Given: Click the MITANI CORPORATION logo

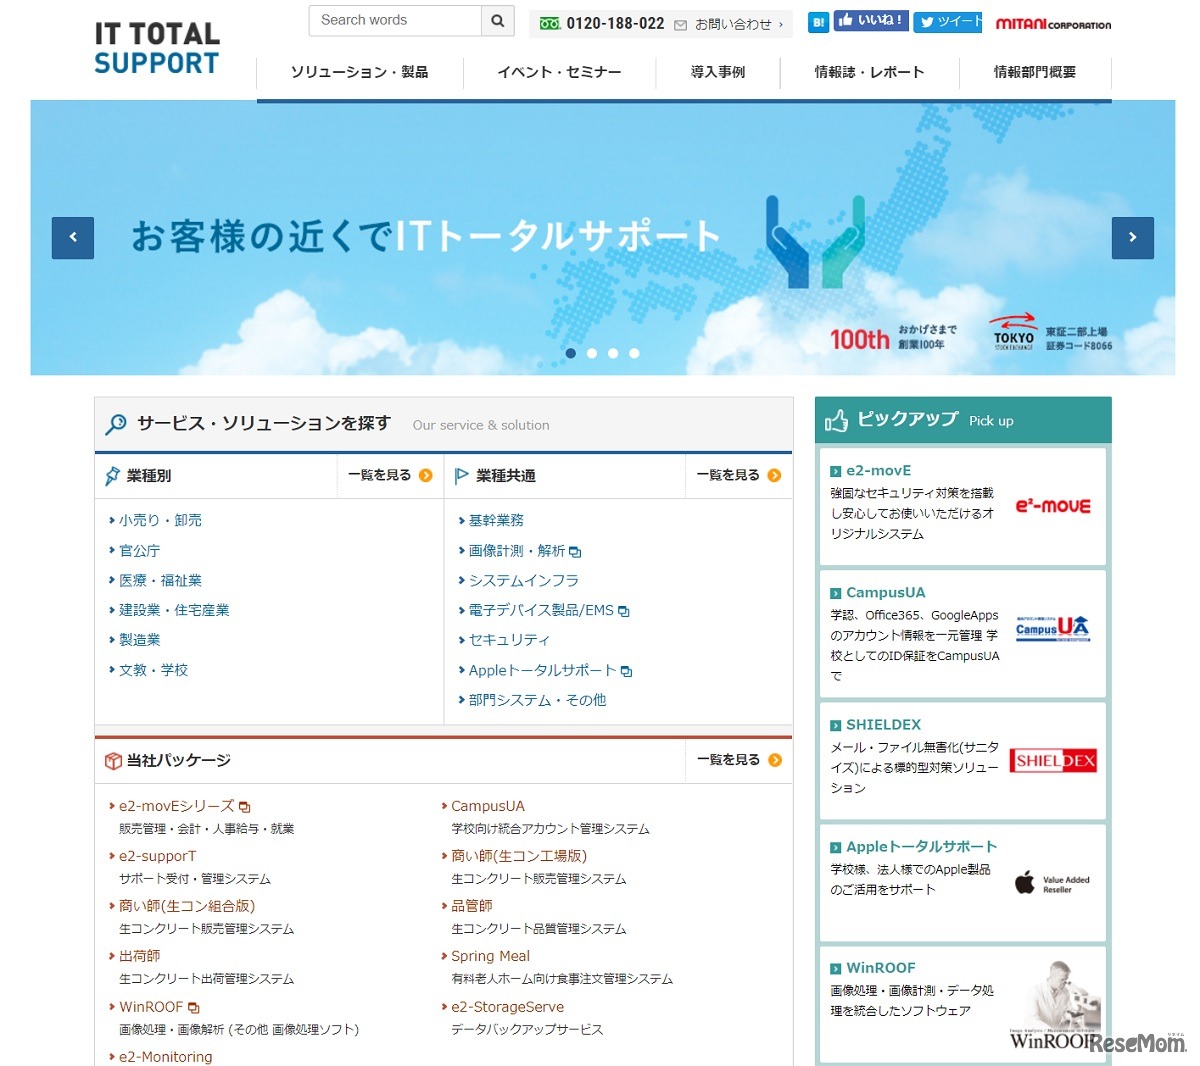Looking at the screenshot, I should (x=1052, y=23).
